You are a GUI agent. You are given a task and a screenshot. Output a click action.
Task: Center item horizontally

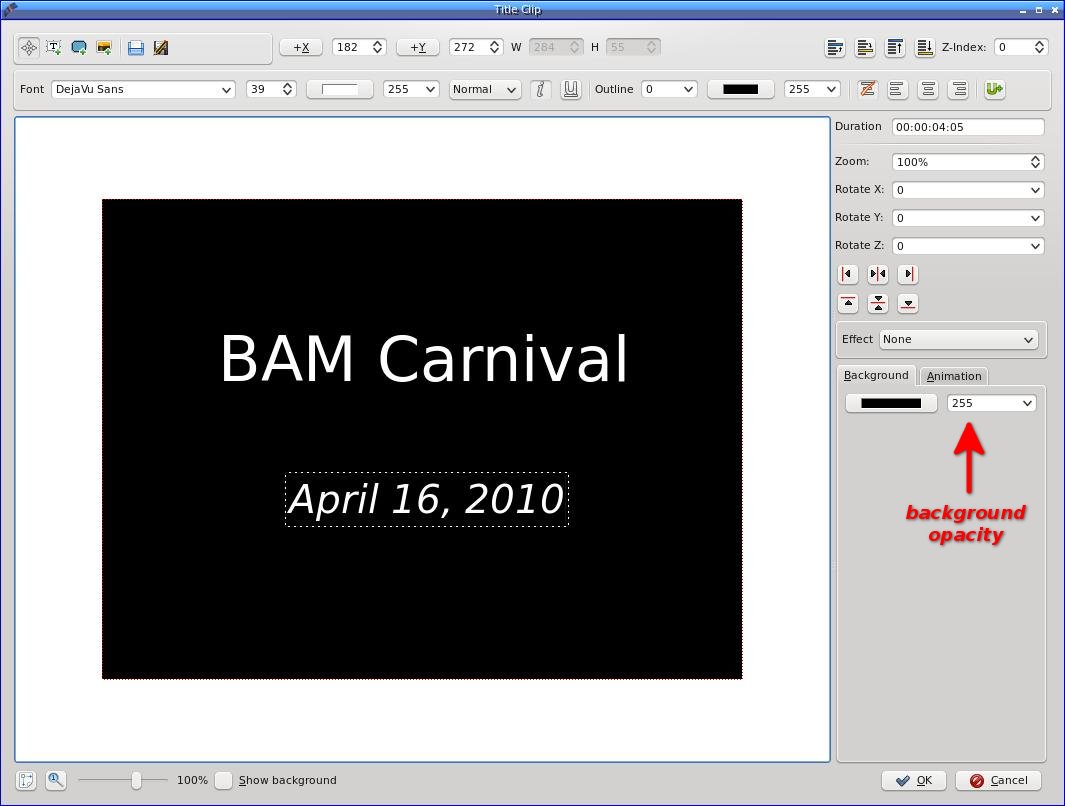click(878, 274)
